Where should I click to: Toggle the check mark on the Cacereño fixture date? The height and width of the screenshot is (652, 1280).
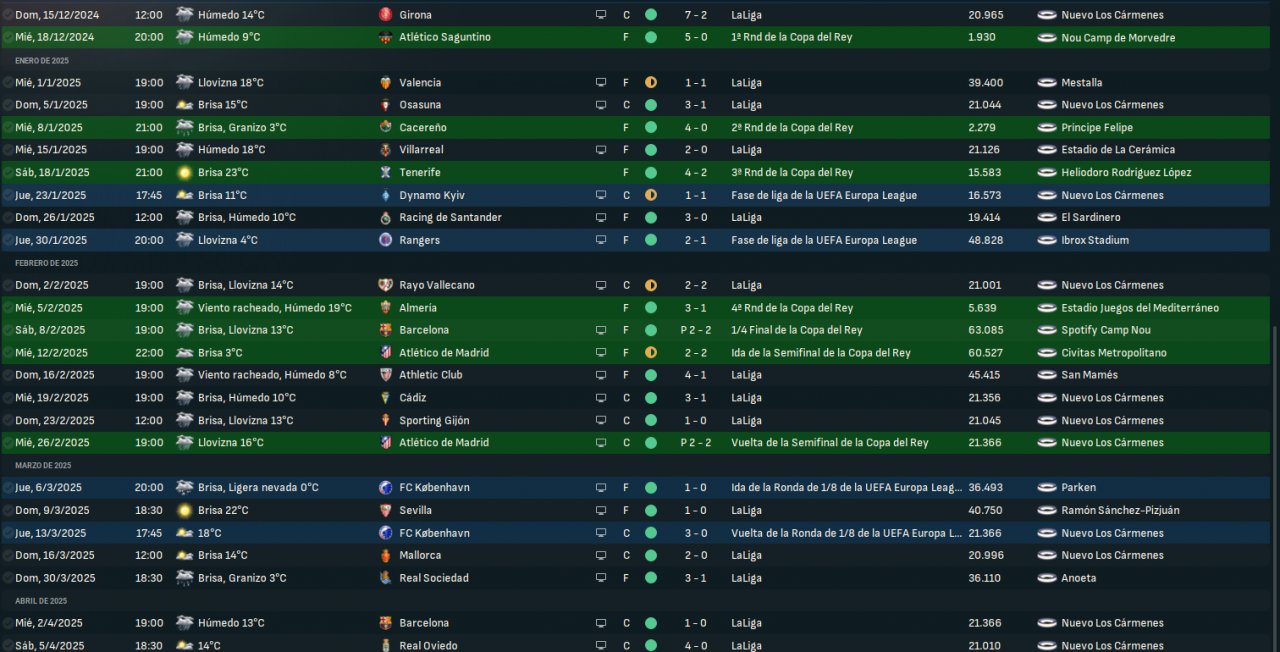pos(8,128)
